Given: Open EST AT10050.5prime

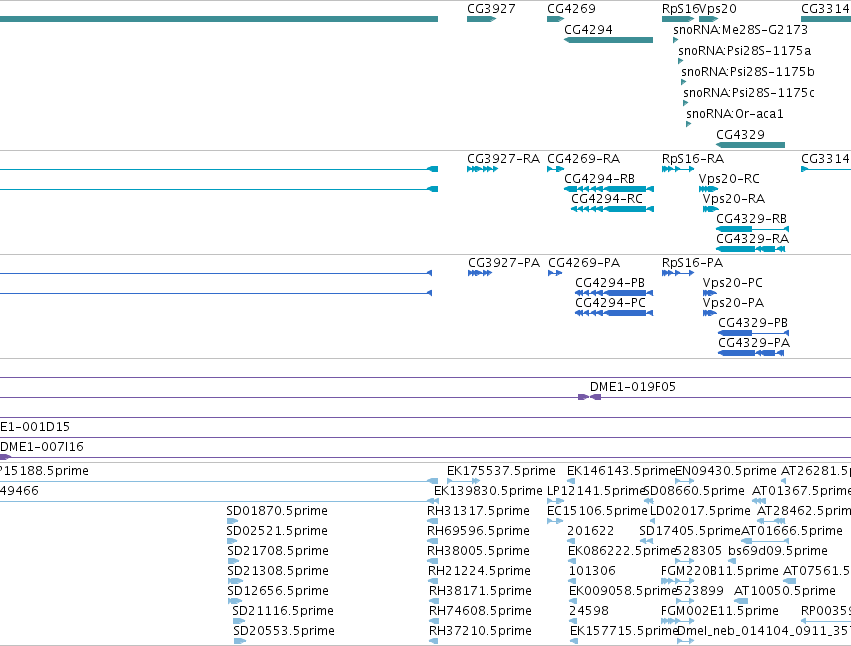Looking at the screenshot, I should point(785,591).
